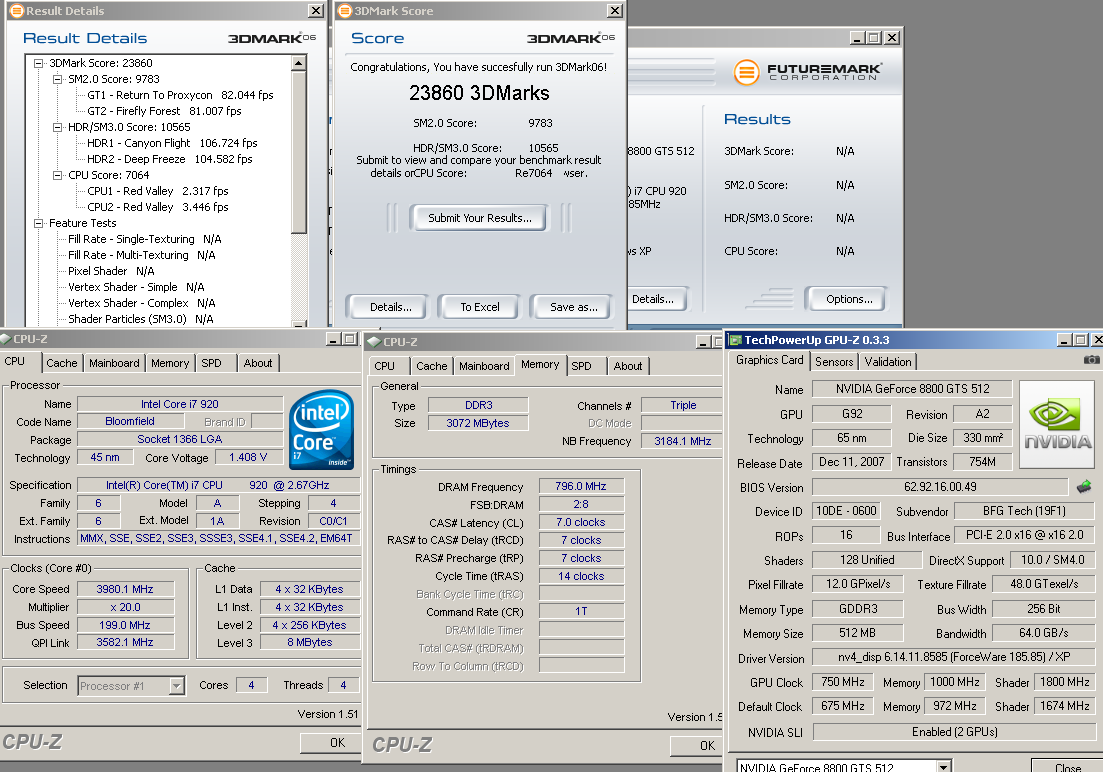
Task: Click the 23860 3DMarks score text
Action: pos(479,93)
